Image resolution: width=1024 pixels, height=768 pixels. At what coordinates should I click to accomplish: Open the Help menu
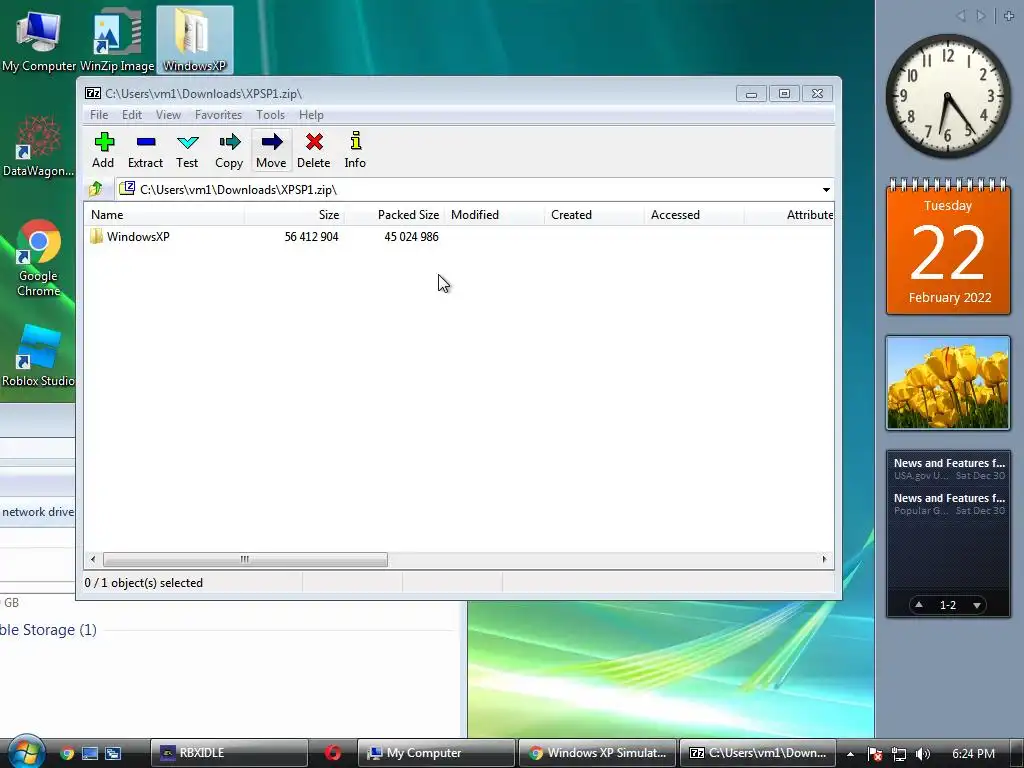coord(312,115)
